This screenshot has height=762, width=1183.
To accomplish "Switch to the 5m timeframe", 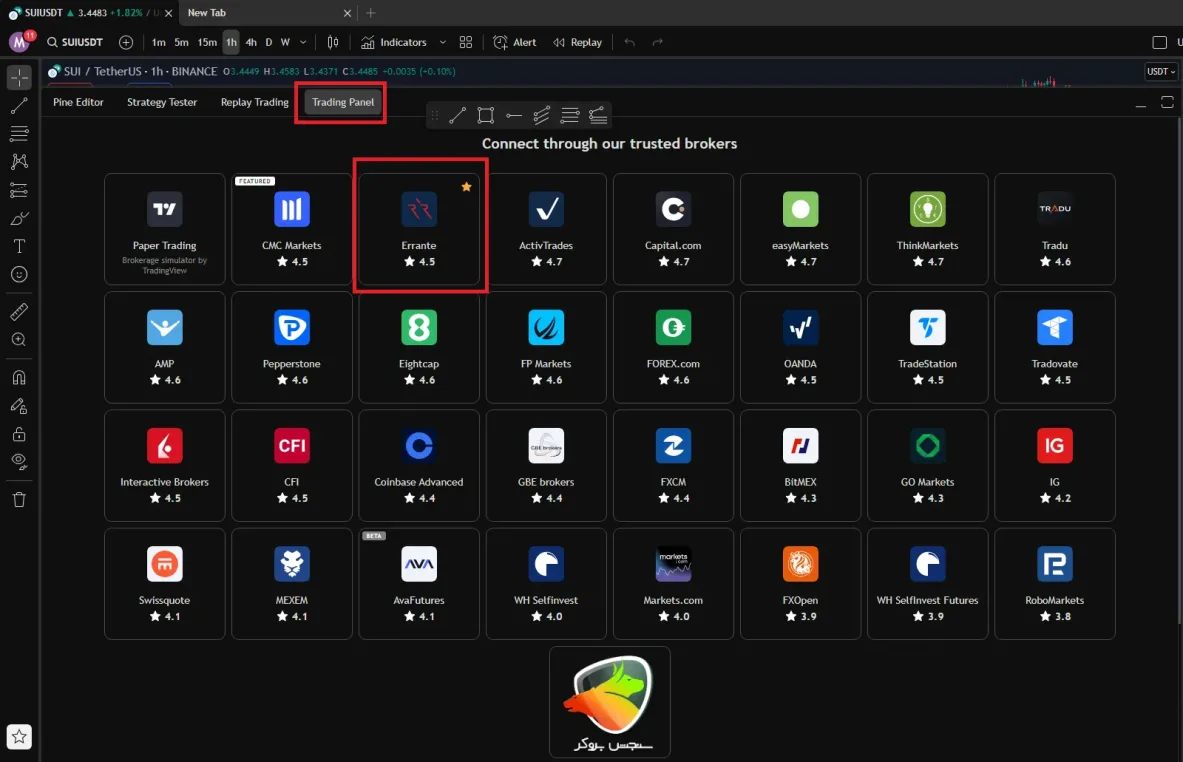I will (182, 42).
